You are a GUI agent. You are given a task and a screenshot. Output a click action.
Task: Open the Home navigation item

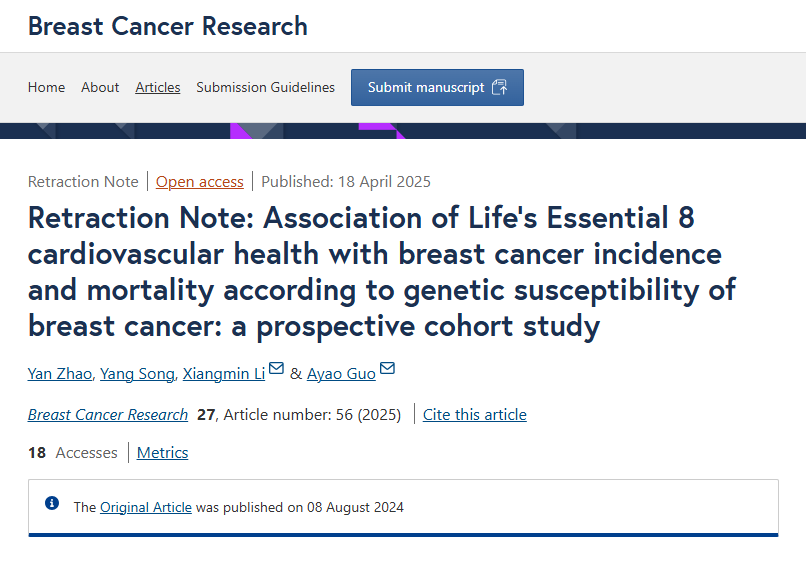point(46,87)
